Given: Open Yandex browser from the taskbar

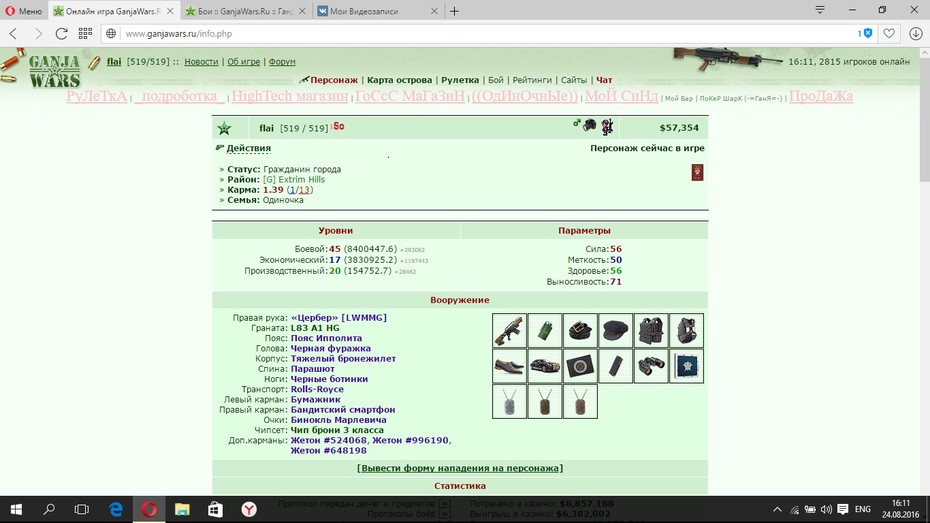Looking at the screenshot, I should [249, 509].
